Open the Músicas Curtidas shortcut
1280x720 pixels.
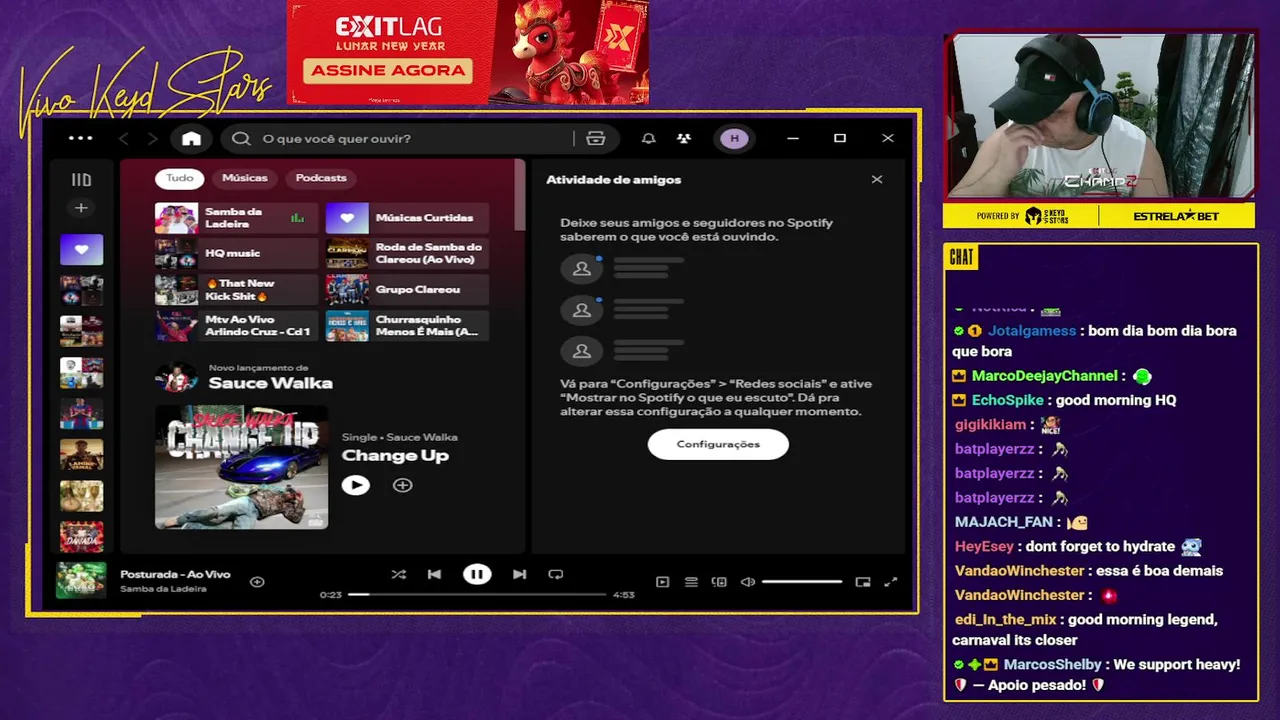(x=407, y=218)
